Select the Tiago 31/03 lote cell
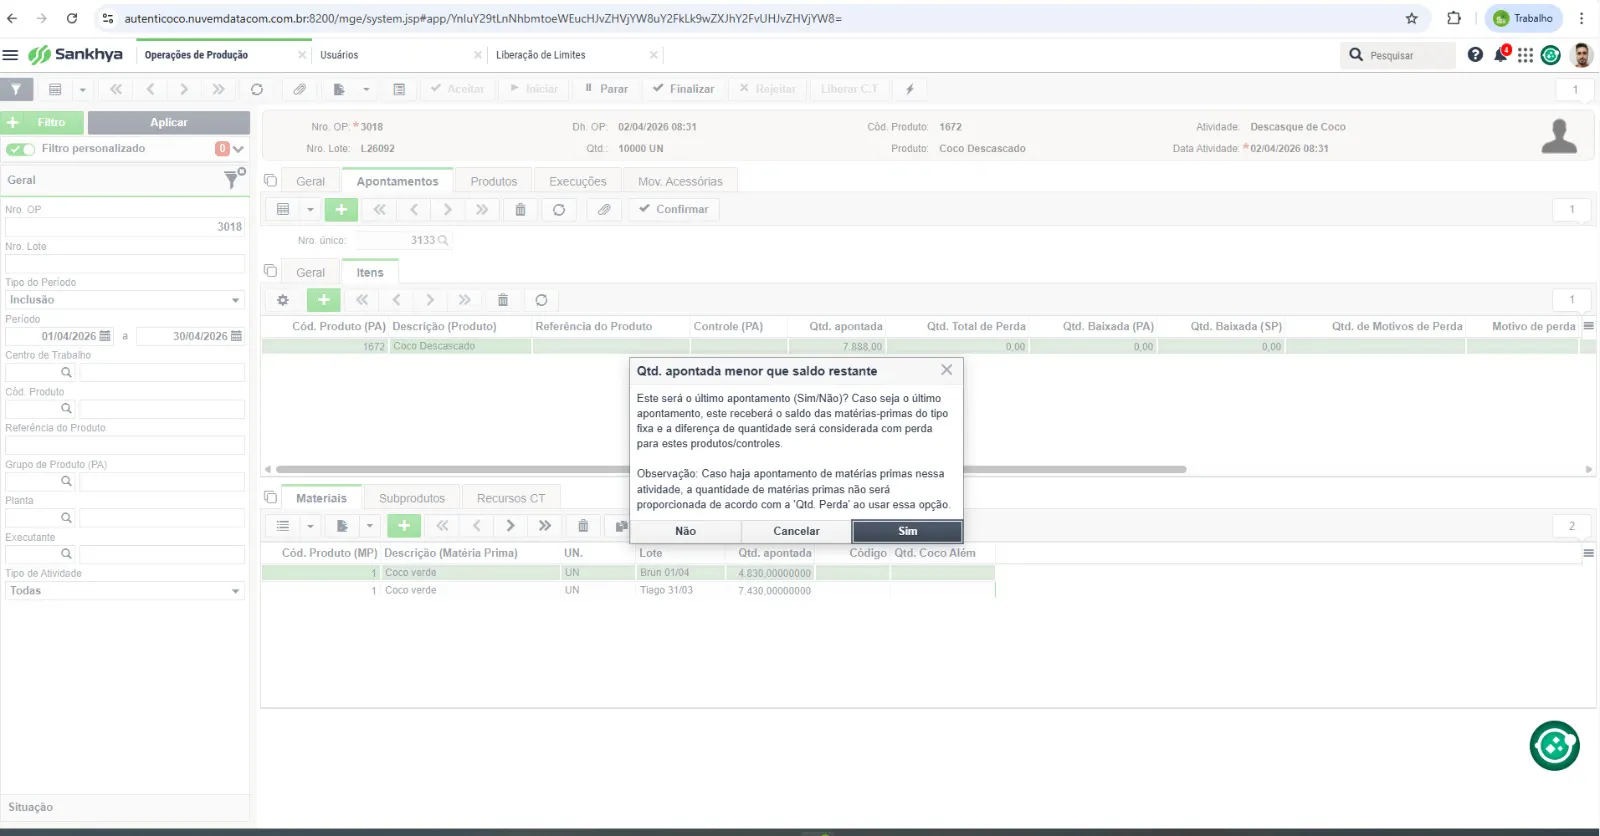This screenshot has height=836, width=1600. pyautogui.click(x=681, y=590)
